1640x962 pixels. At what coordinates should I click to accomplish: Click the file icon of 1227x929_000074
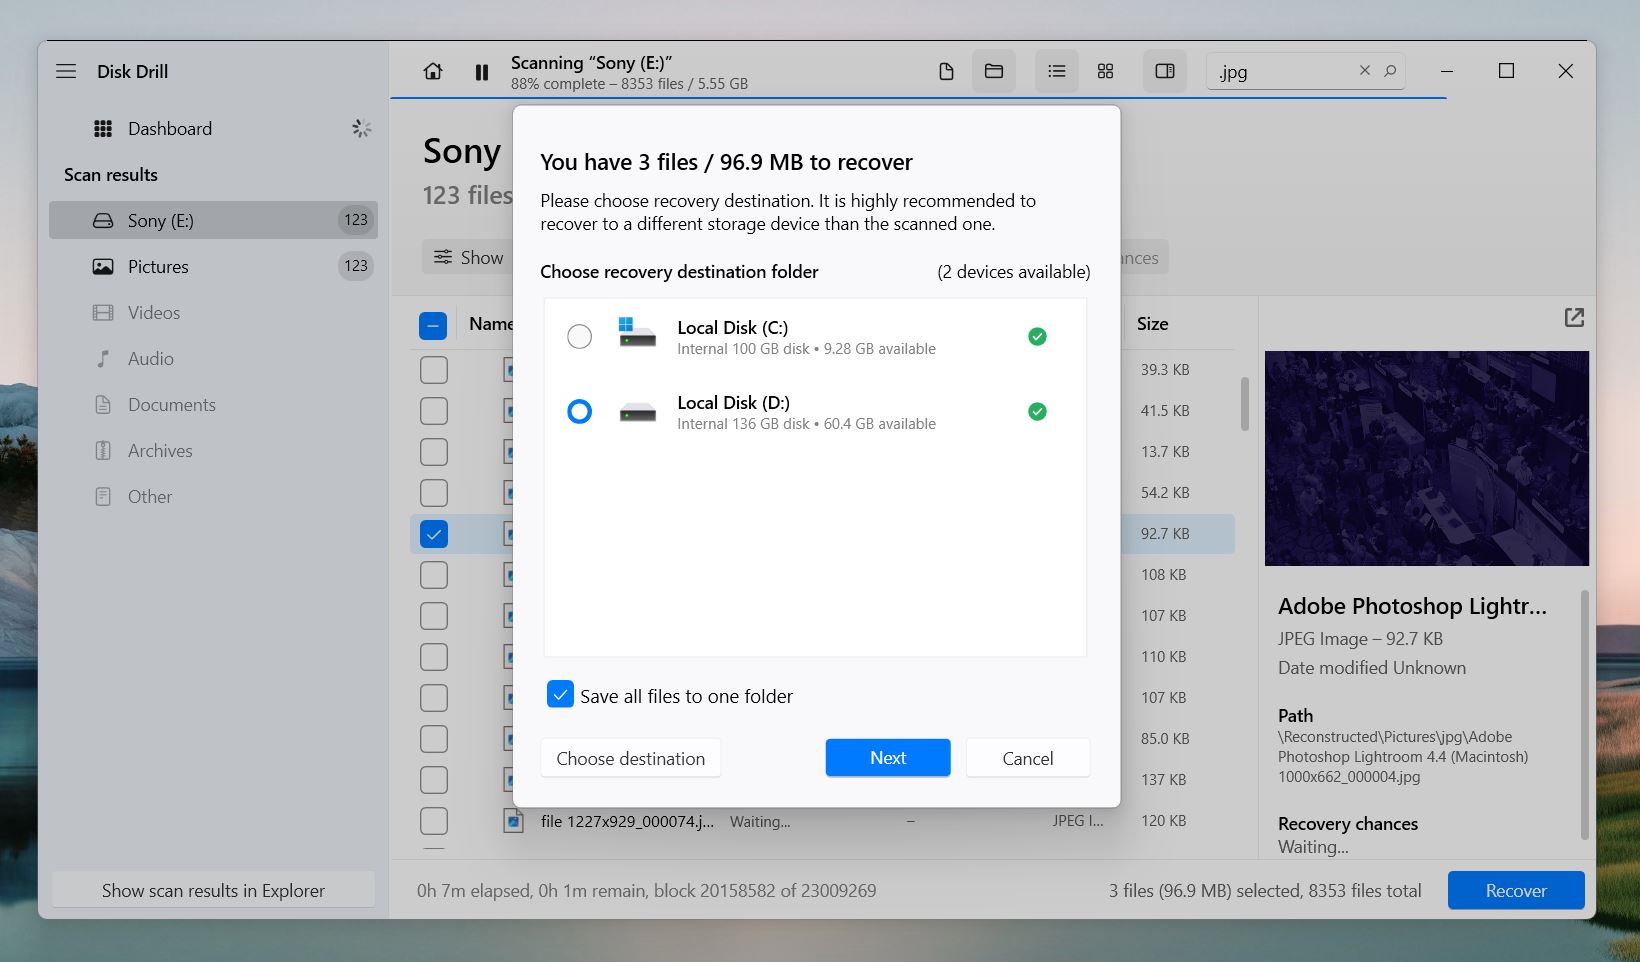tap(513, 822)
